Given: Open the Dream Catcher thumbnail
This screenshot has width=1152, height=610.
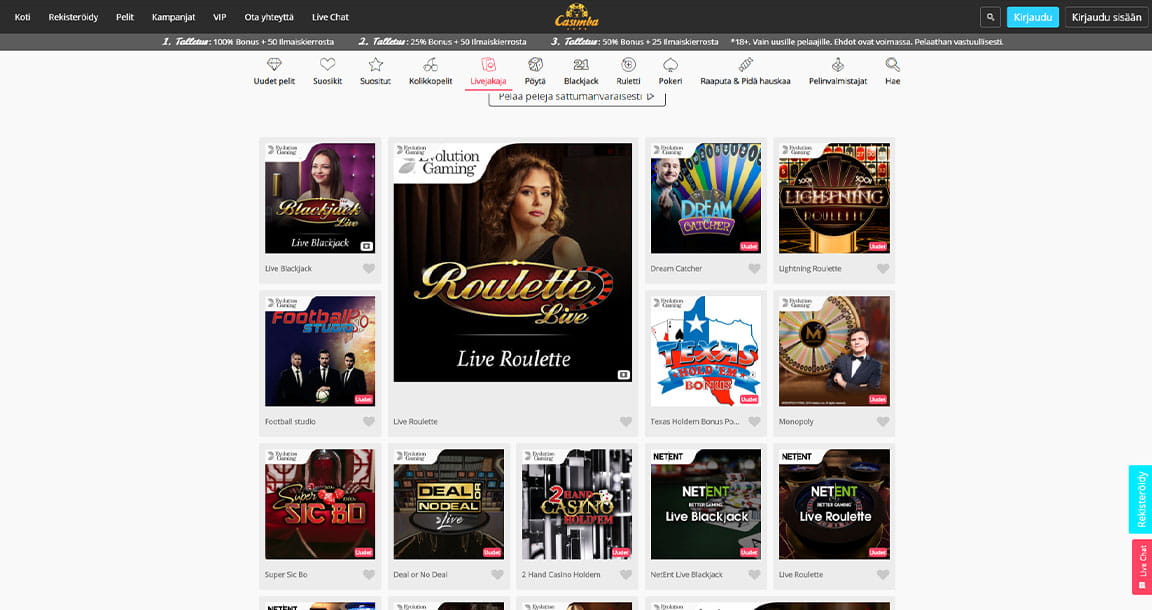Looking at the screenshot, I should [x=705, y=198].
